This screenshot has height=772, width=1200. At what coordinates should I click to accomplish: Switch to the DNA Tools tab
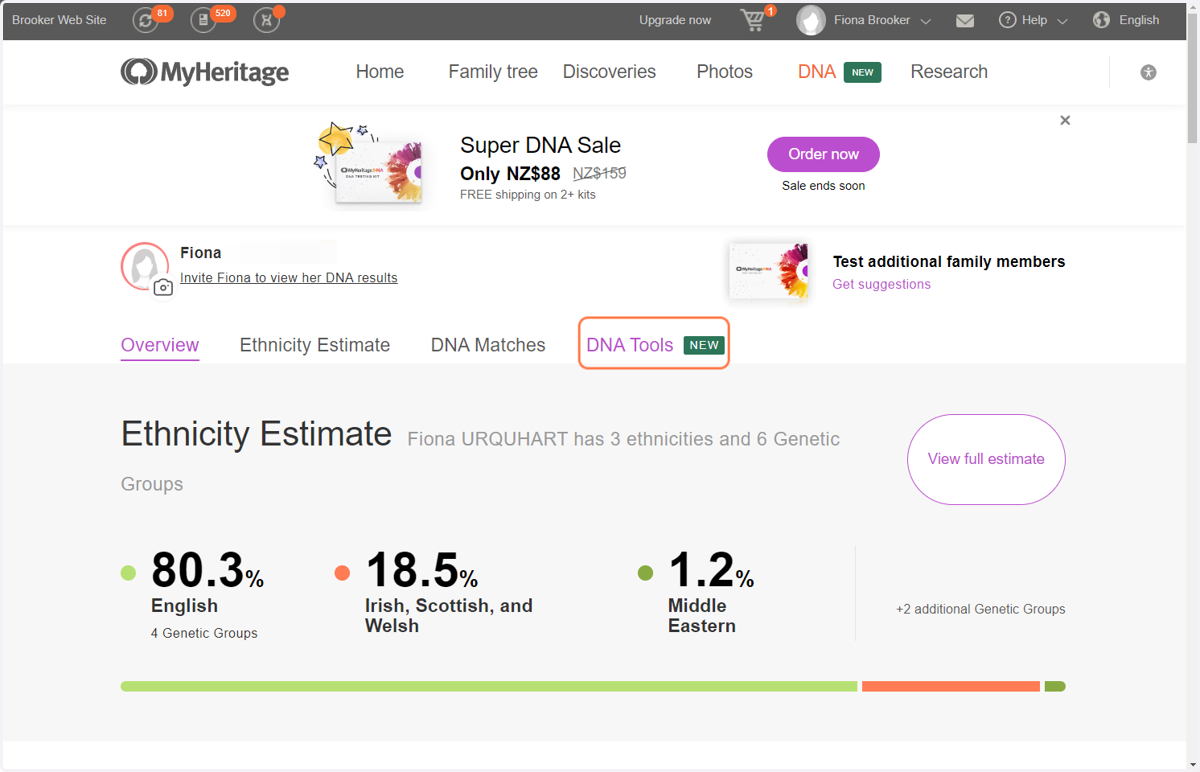[654, 344]
